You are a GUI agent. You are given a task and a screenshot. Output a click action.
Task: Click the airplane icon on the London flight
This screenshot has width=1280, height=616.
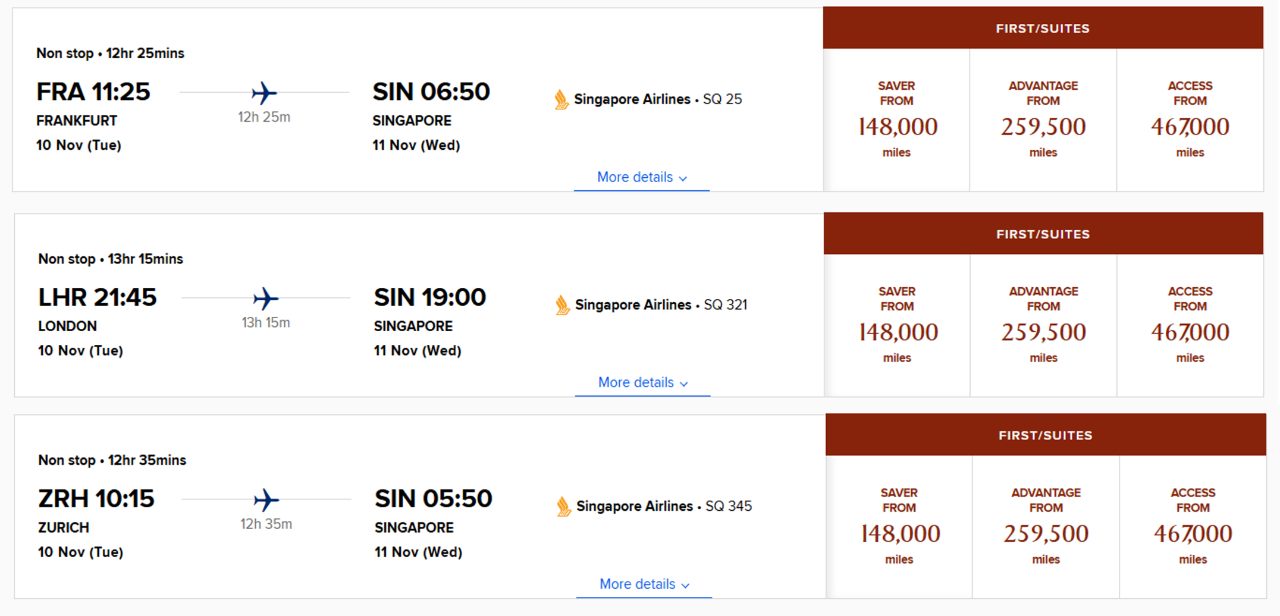pos(265,299)
